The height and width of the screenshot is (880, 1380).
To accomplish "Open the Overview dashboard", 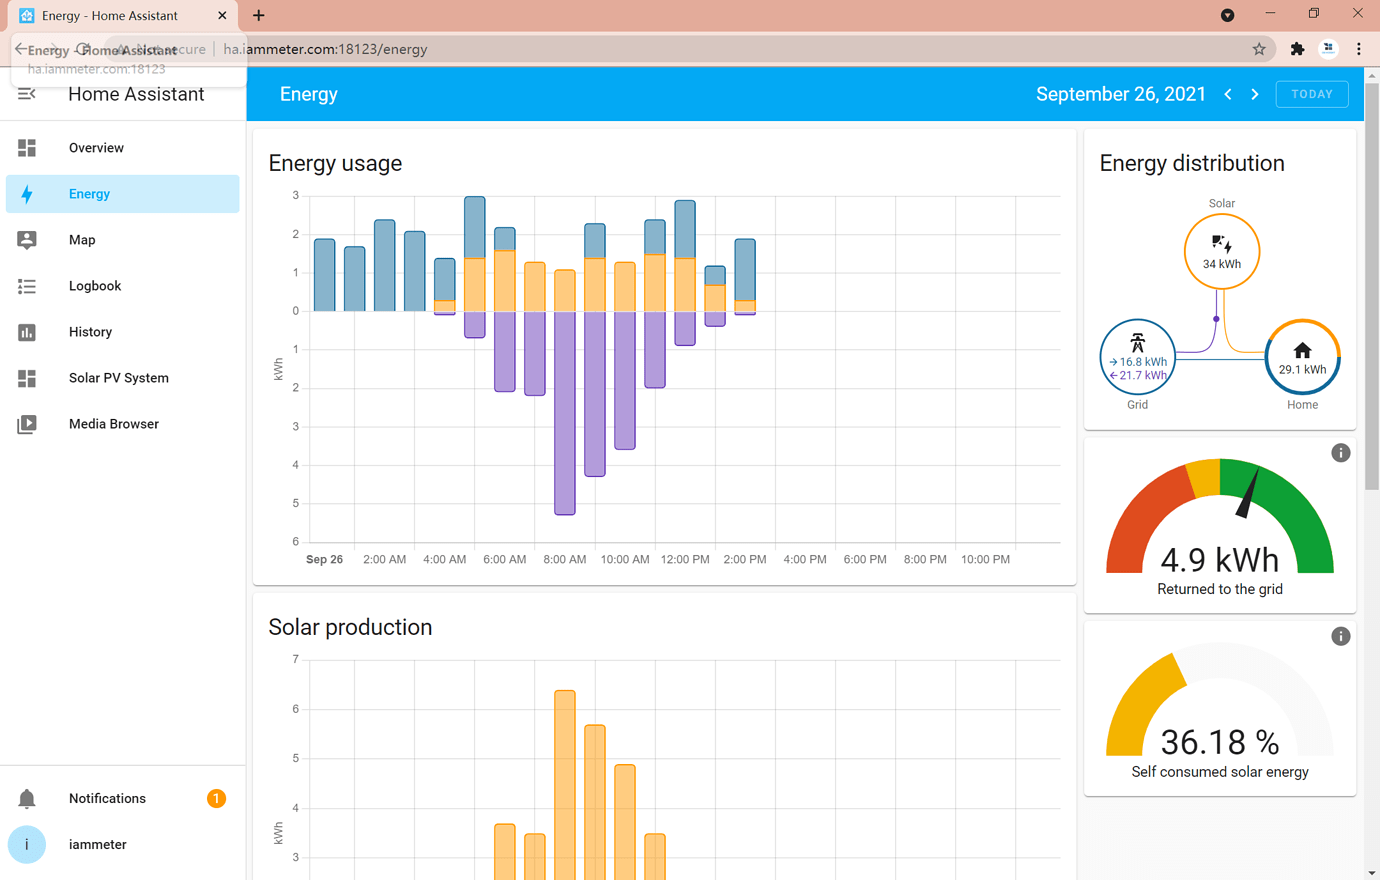I will tap(96, 147).
